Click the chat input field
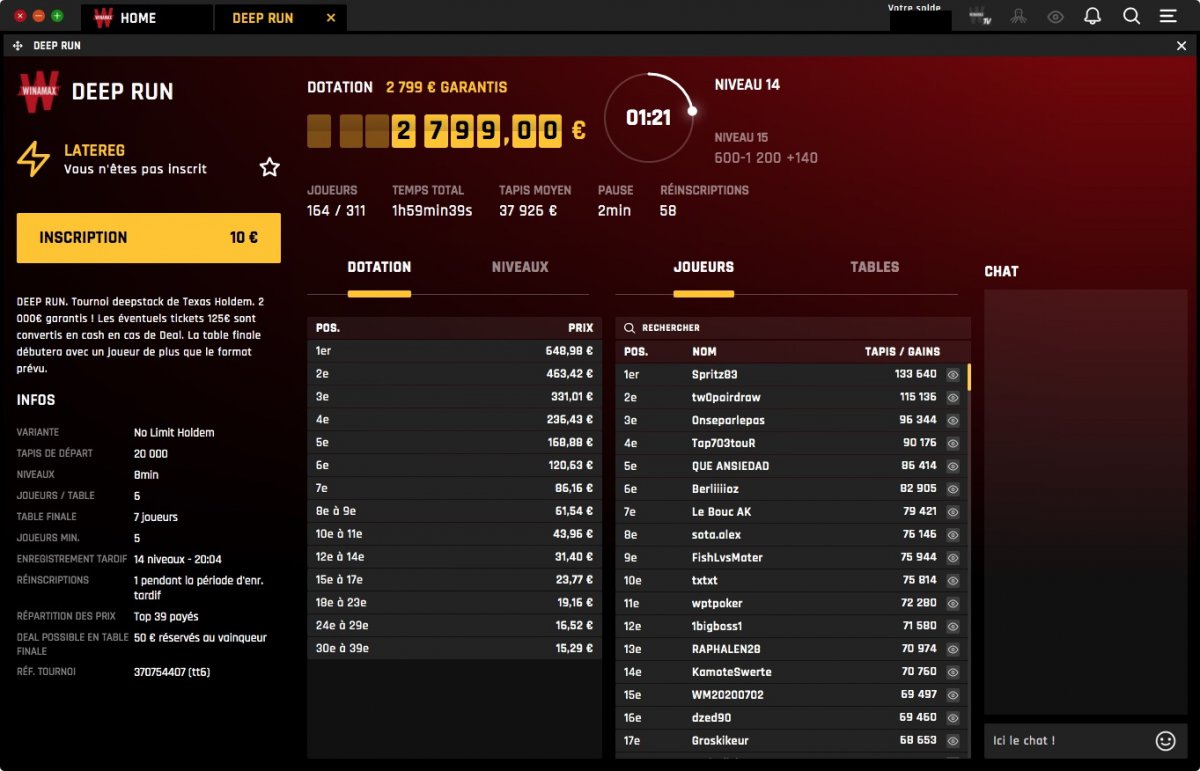 tap(1067, 741)
